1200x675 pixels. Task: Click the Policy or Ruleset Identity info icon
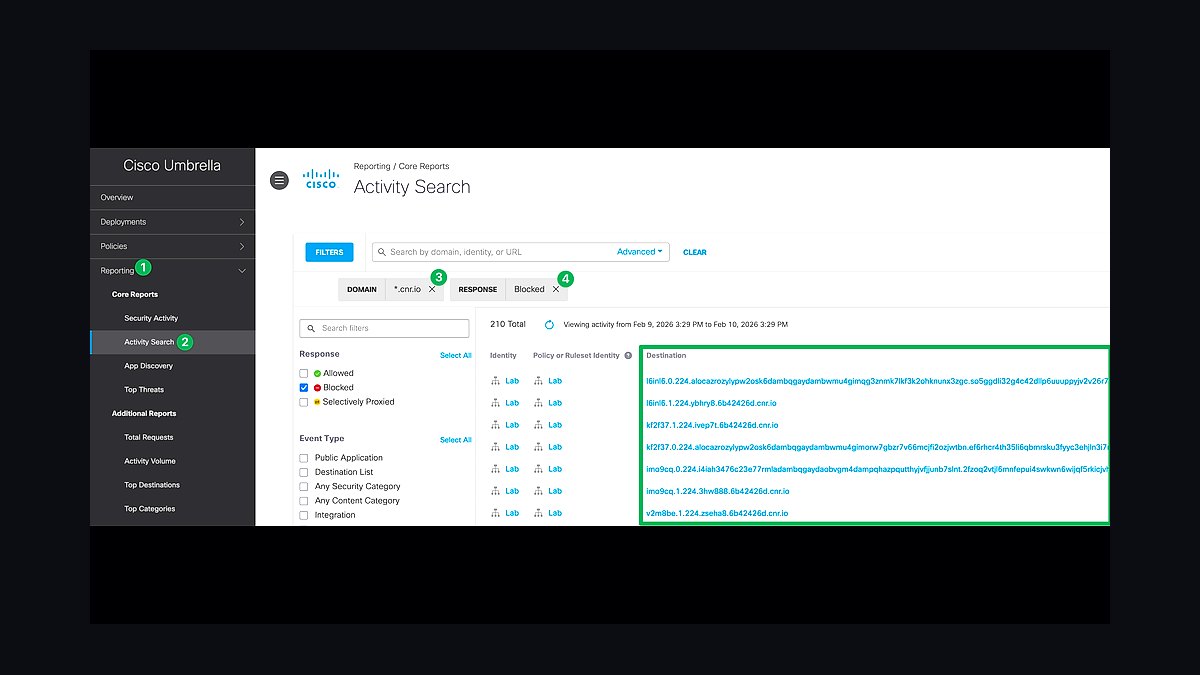(x=629, y=355)
